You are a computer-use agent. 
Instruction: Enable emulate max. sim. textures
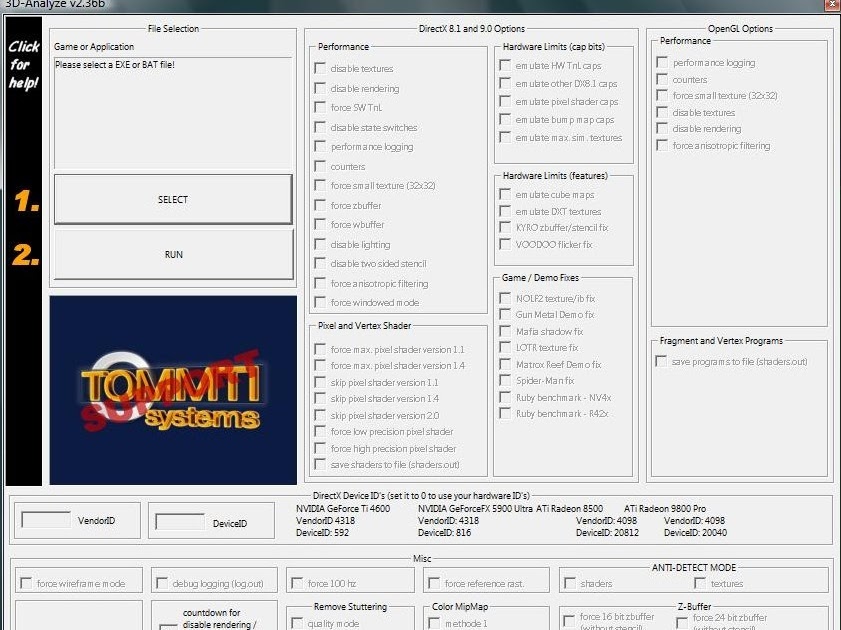[505, 137]
